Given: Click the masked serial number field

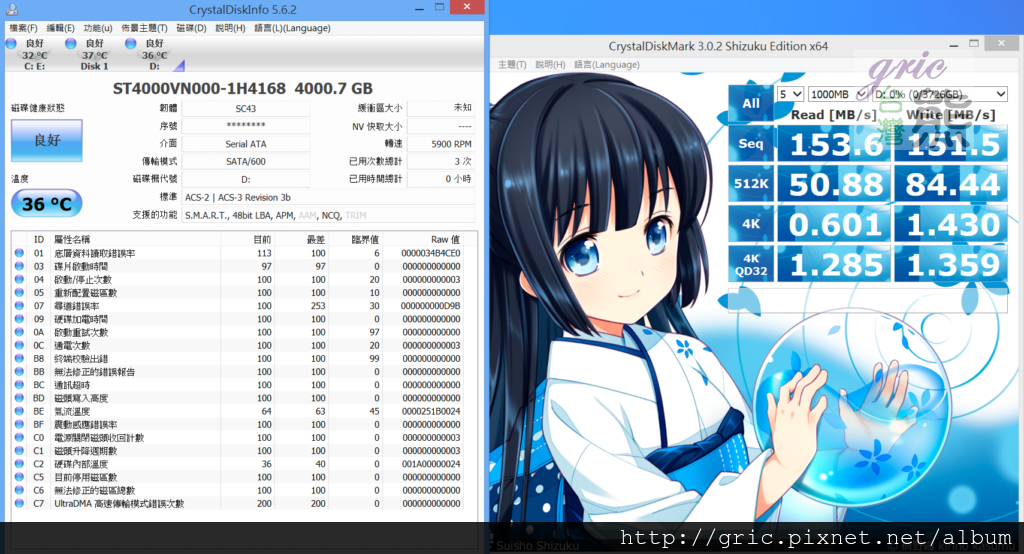Looking at the screenshot, I should pyautogui.click(x=246, y=126).
